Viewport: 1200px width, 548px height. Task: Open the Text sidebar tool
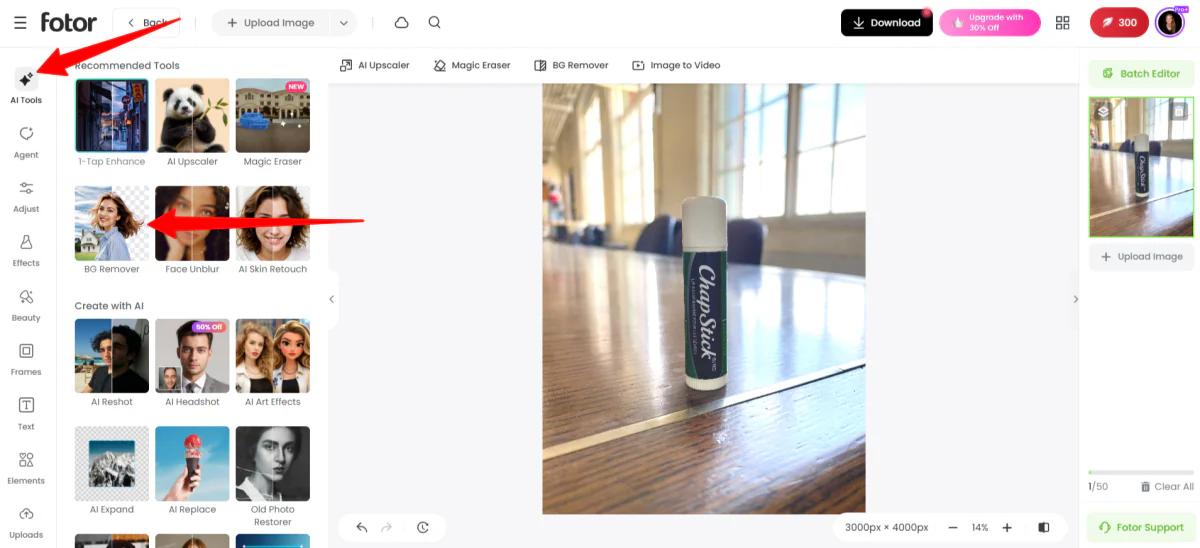pos(26,413)
